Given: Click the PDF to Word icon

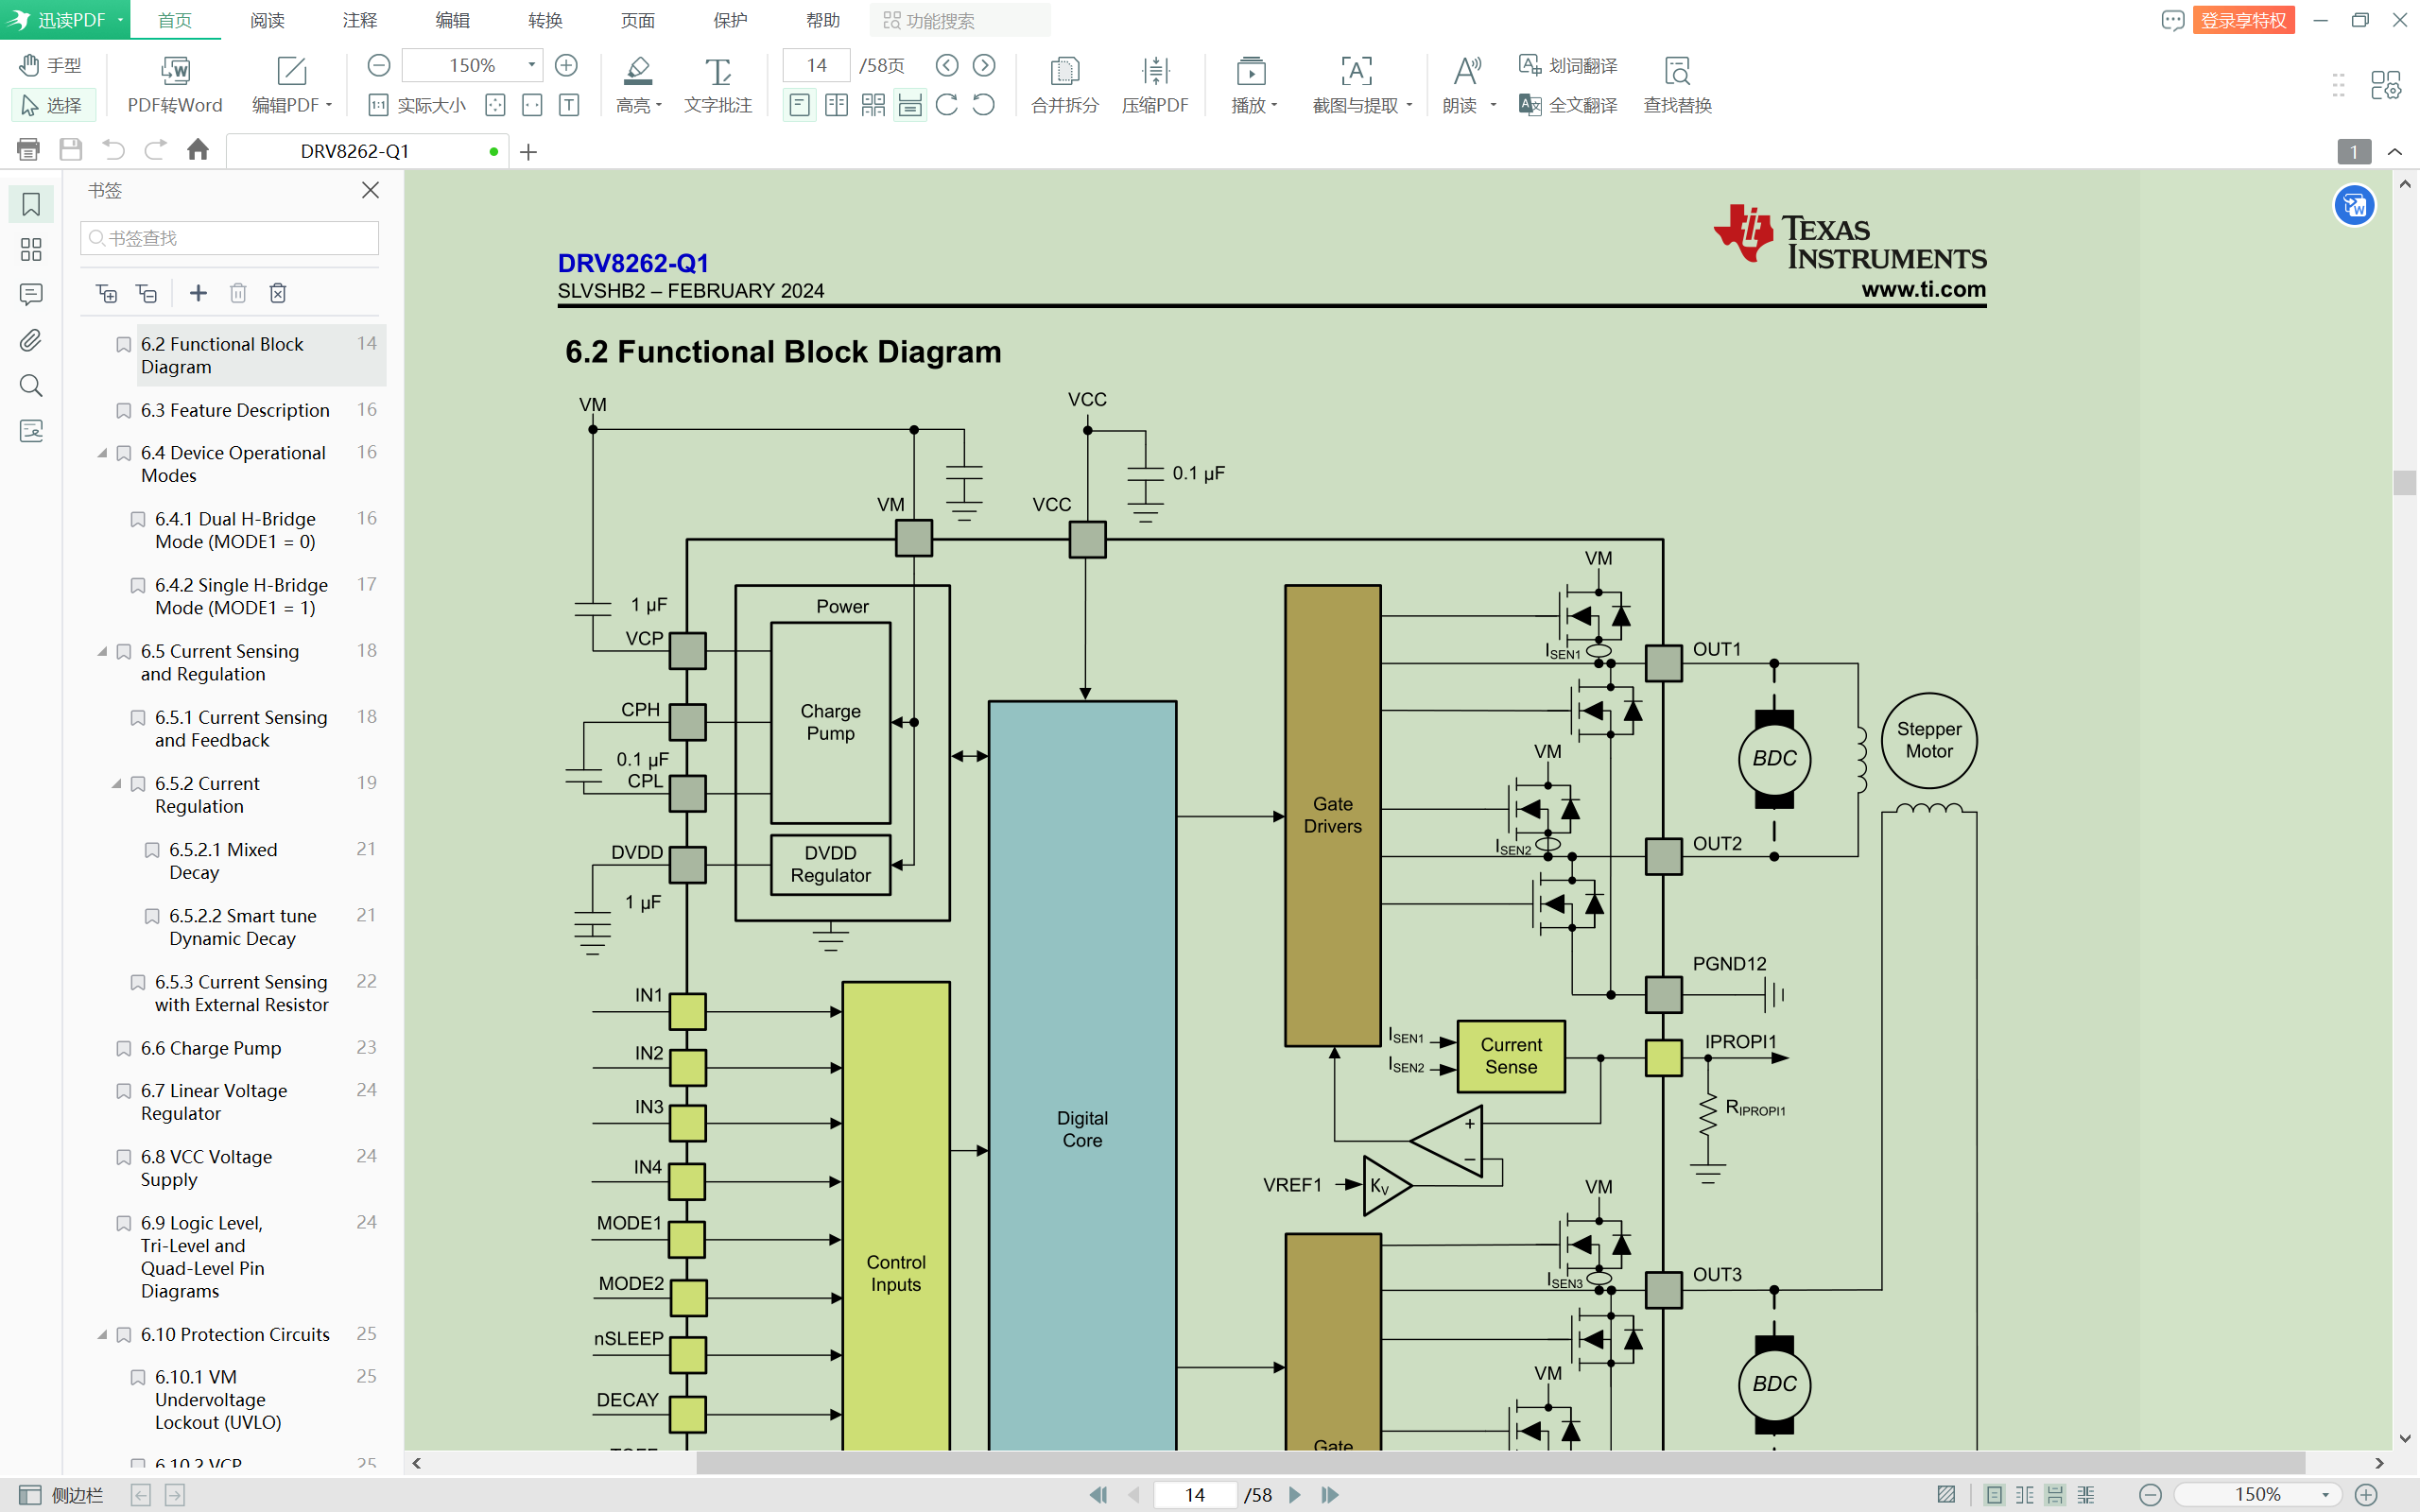Looking at the screenshot, I should click(174, 71).
